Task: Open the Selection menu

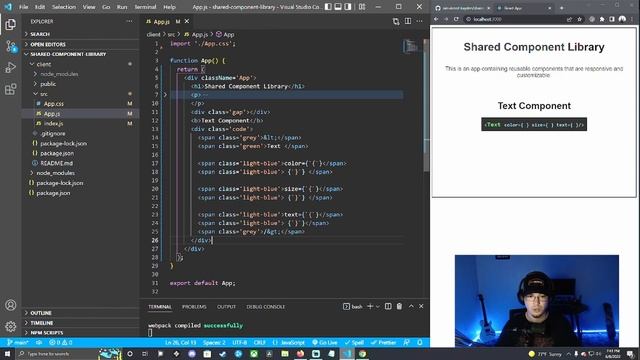Action: point(64,7)
